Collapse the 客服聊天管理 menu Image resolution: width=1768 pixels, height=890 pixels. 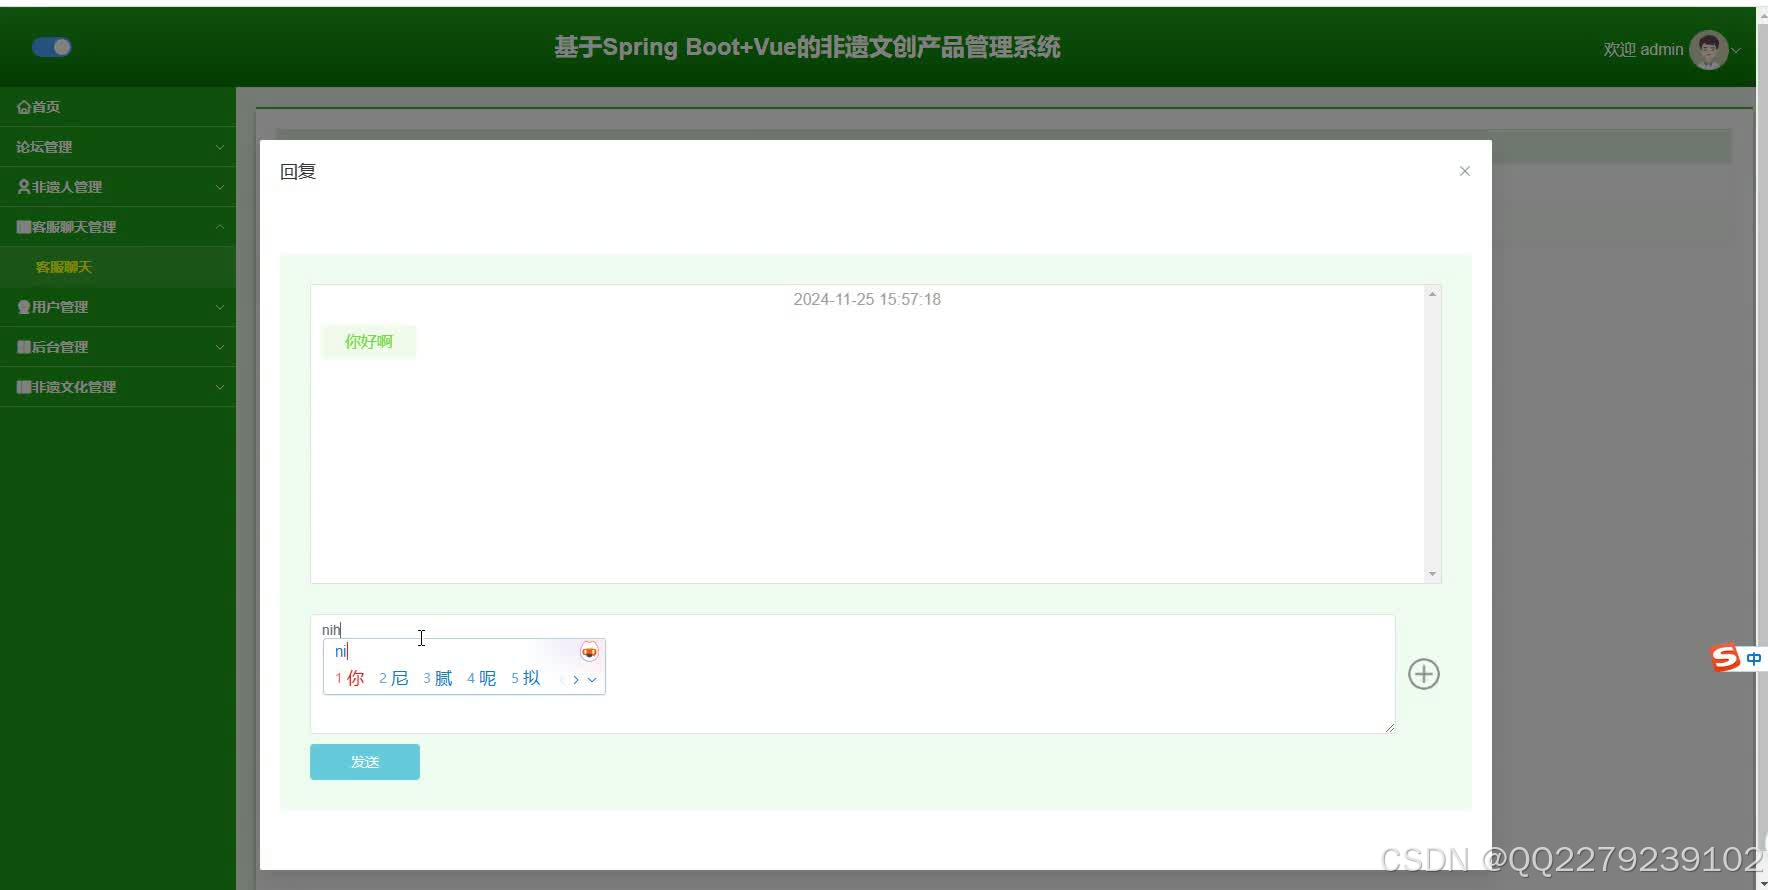coord(118,227)
